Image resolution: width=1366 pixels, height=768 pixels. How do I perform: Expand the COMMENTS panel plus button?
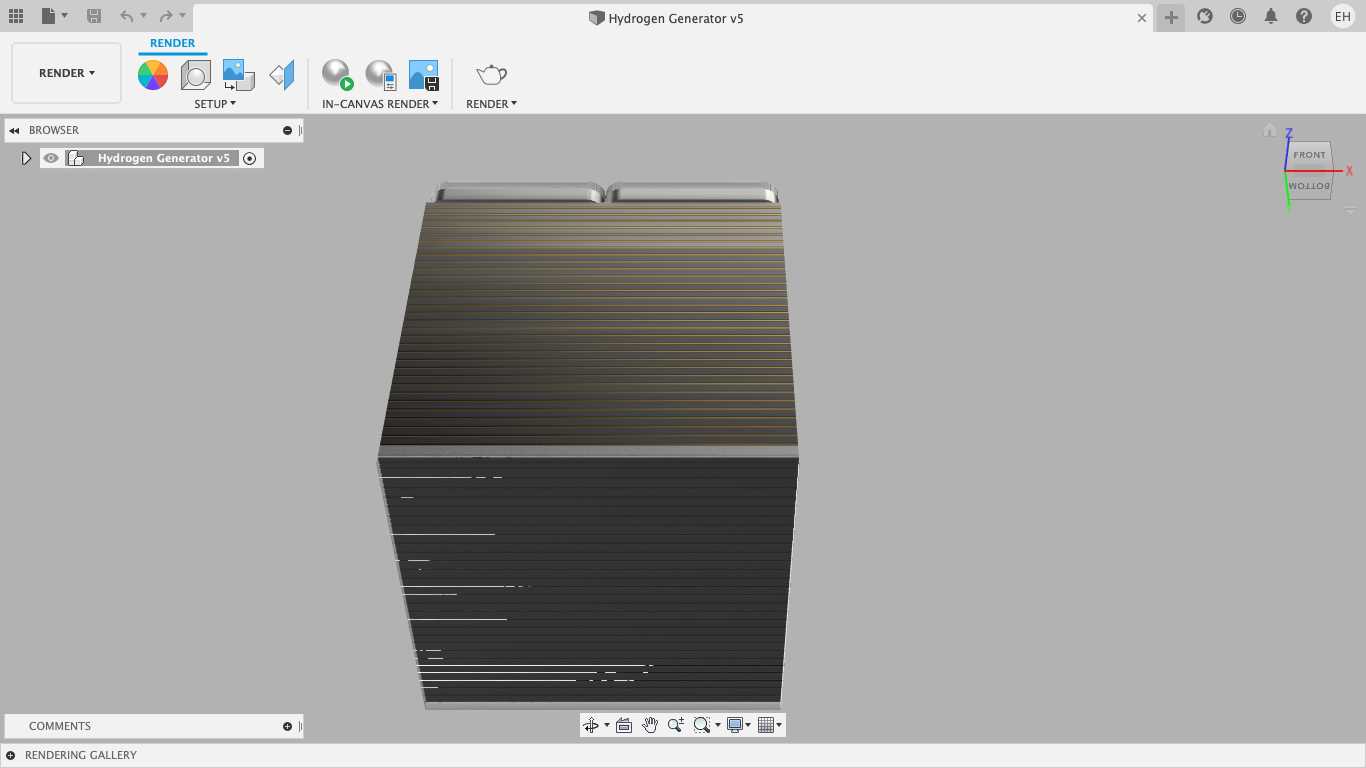pos(287,727)
